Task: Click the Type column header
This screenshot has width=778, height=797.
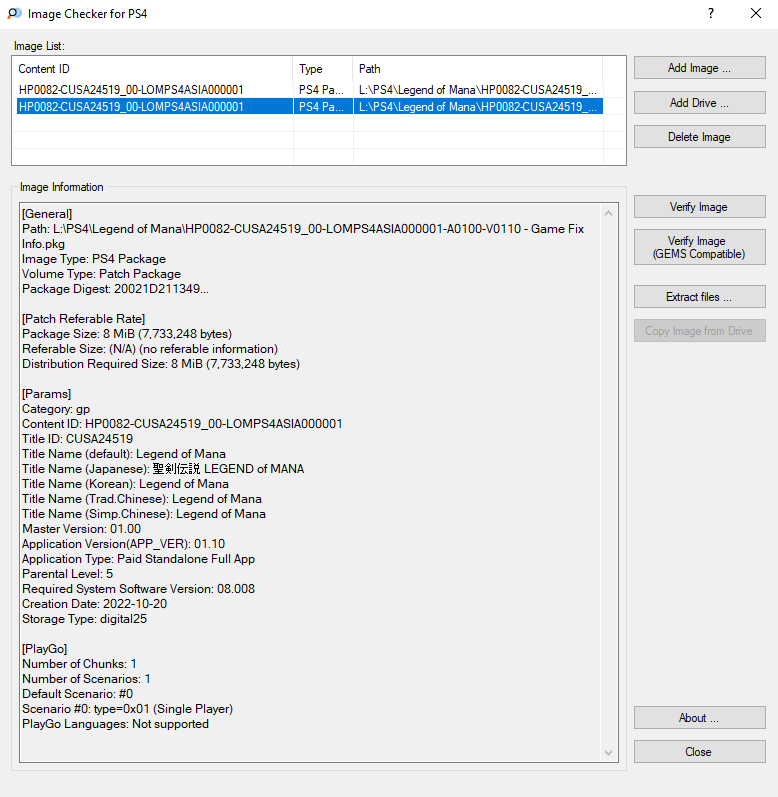Action: point(323,69)
